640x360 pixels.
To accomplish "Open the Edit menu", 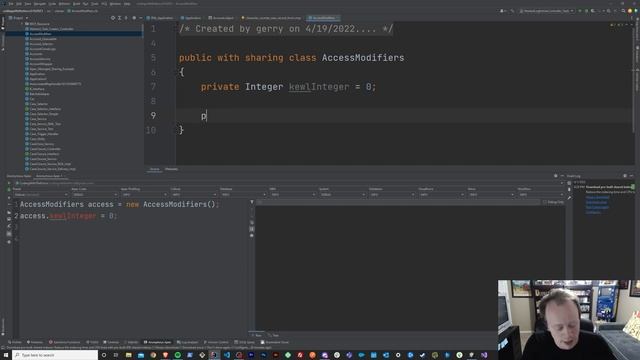I will coord(18,4).
